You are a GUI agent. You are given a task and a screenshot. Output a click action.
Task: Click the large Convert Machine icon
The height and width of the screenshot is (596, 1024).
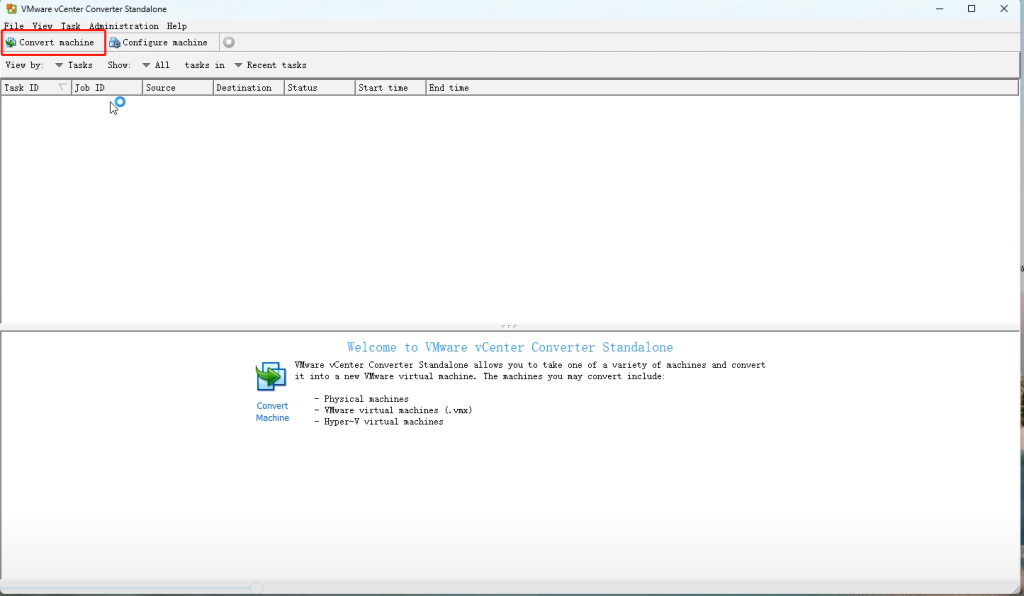(271, 377)
